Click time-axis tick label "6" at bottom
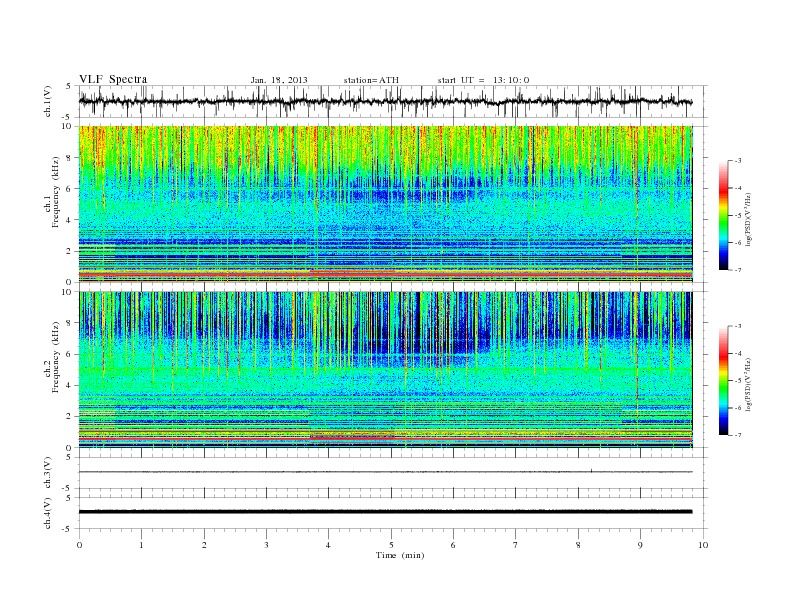The image size is (792, 612). (x=453, y=545)
